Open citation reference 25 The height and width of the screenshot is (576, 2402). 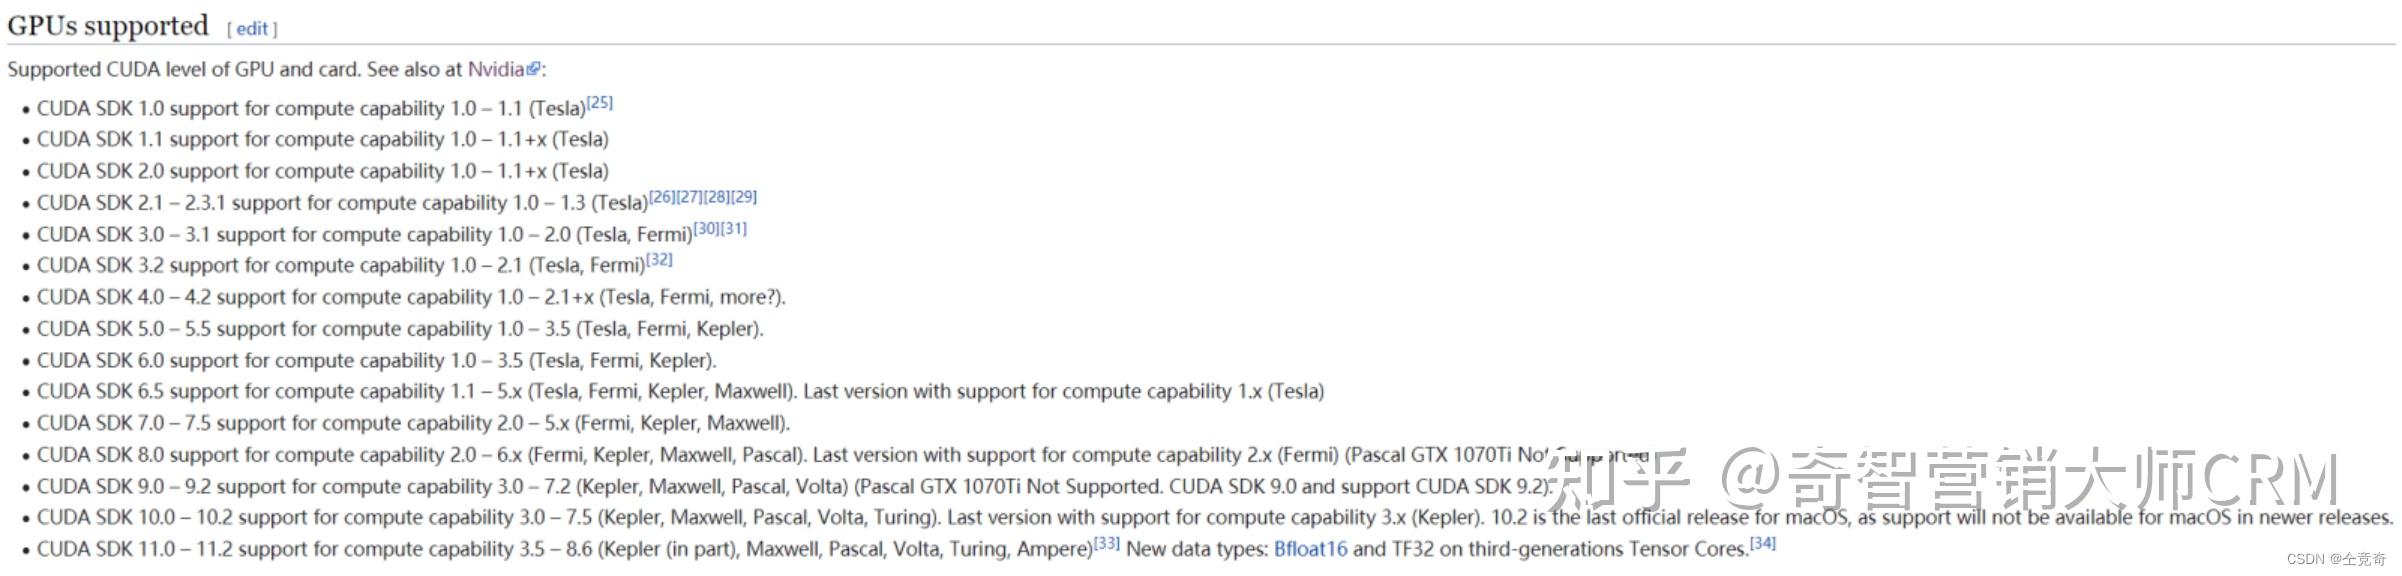tap(600, 102)
